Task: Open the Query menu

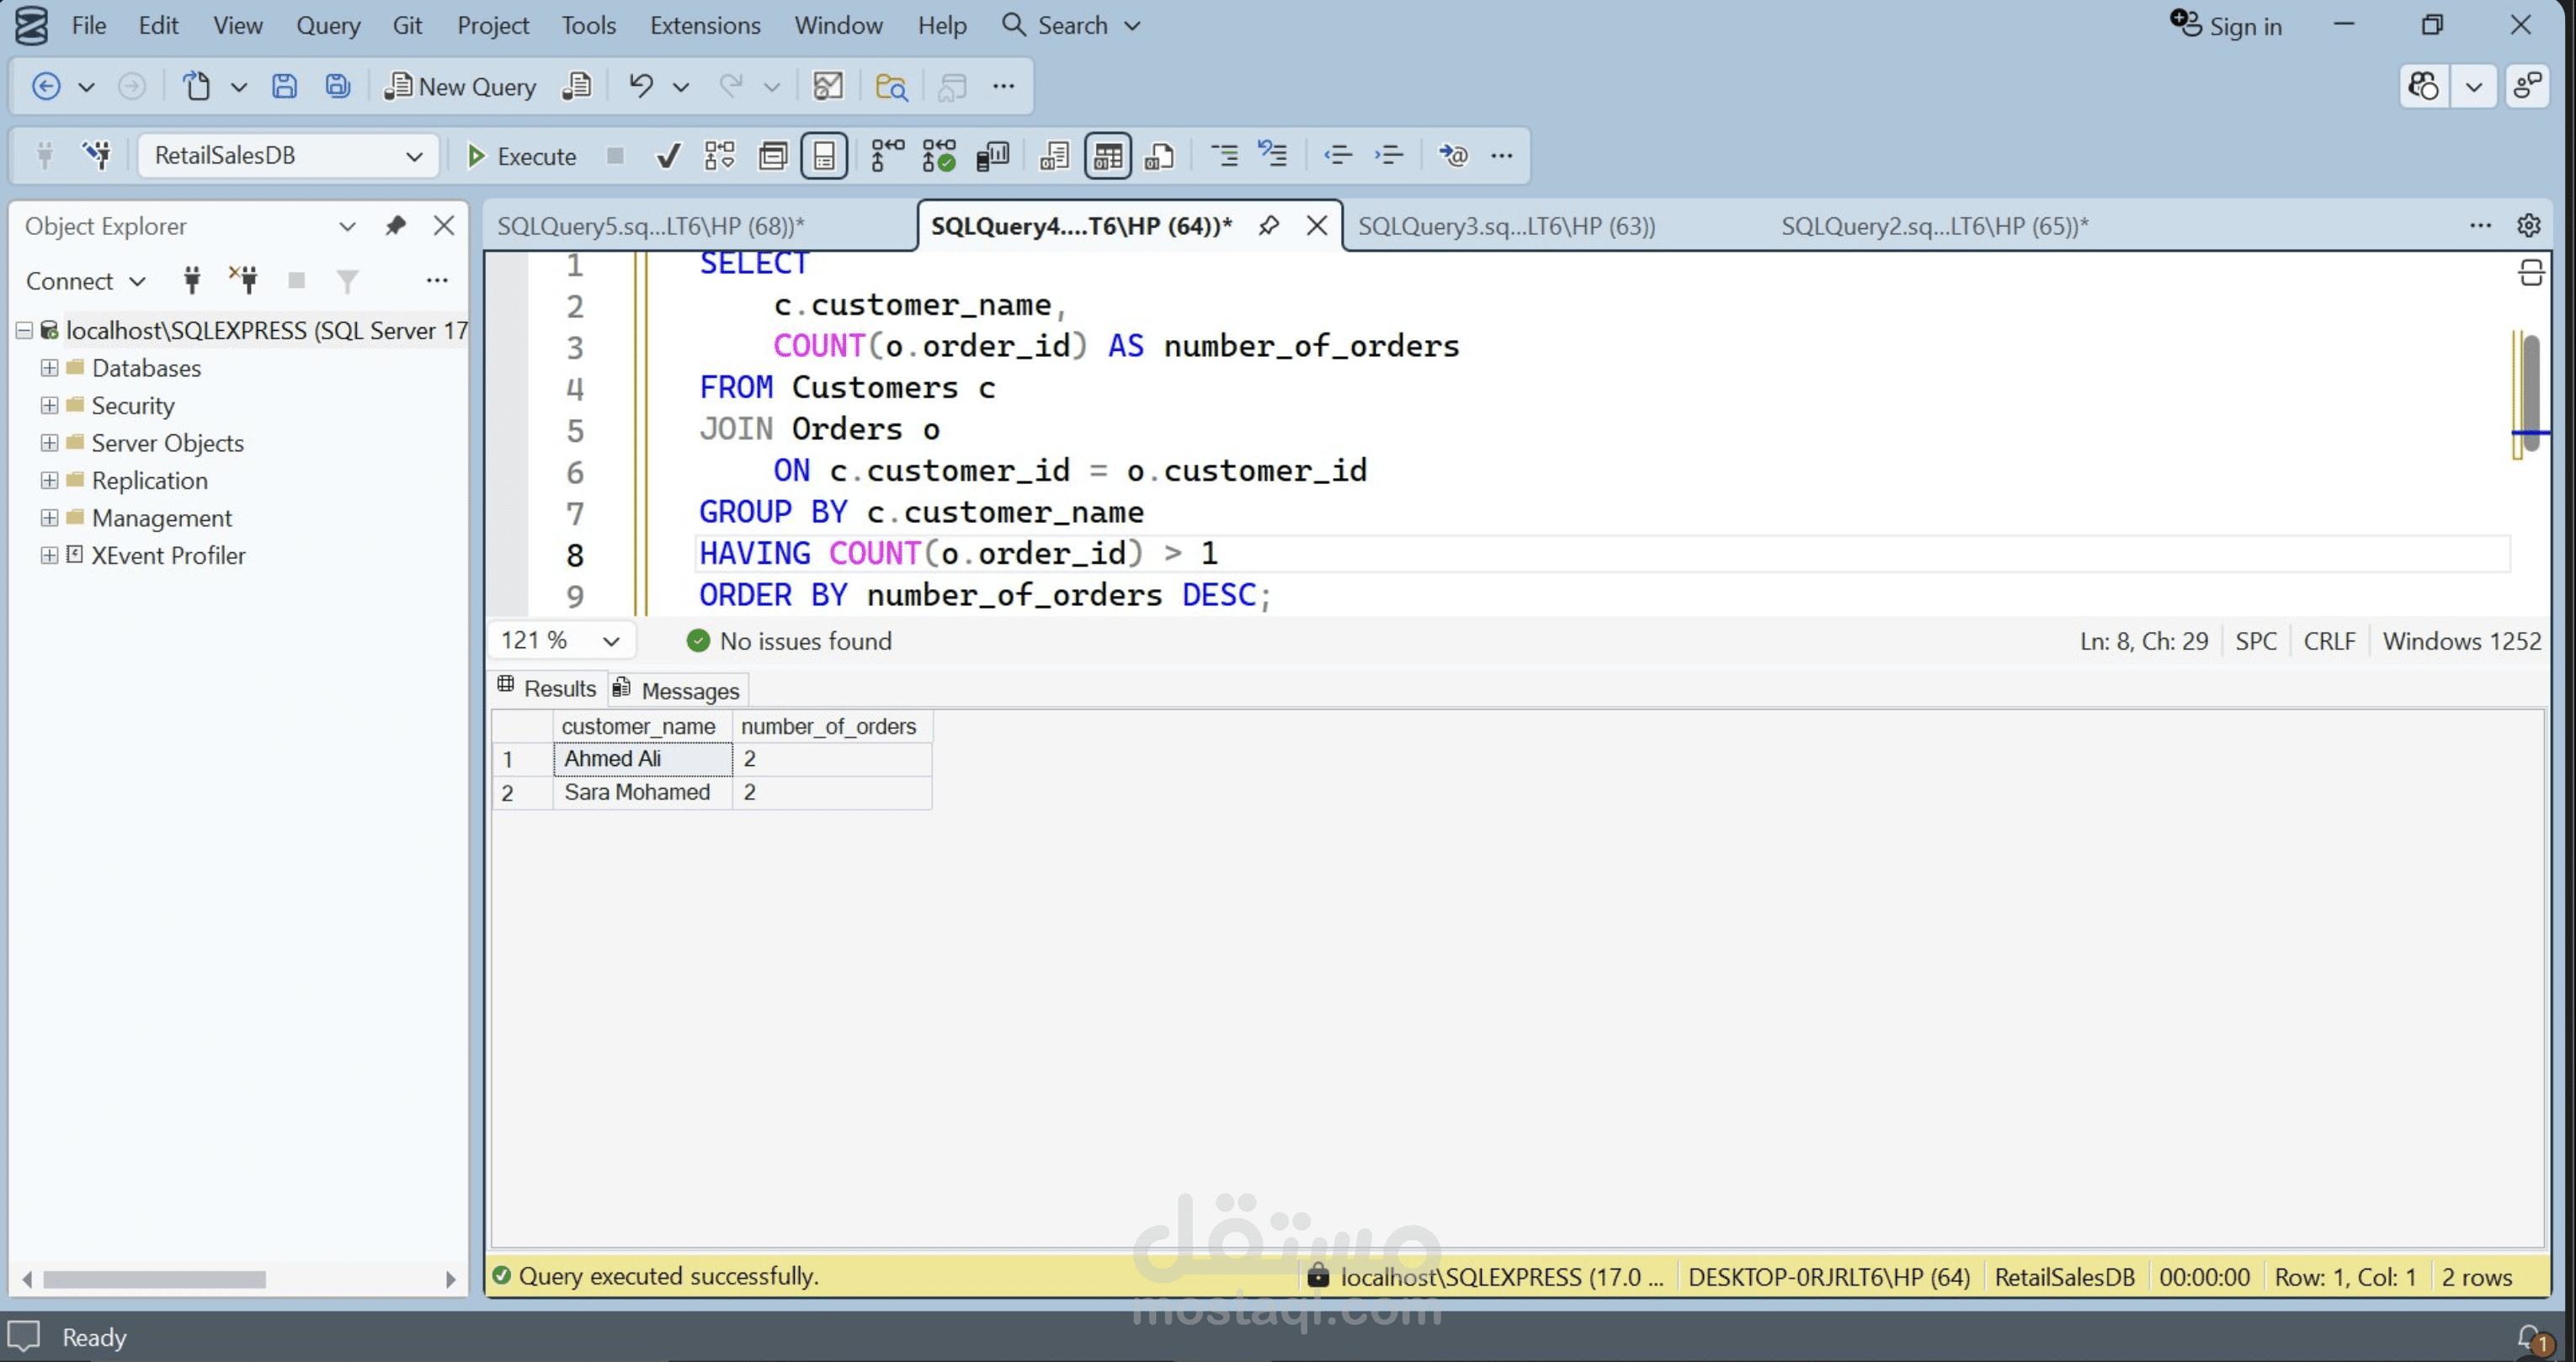Action: [x=327, y=25]
